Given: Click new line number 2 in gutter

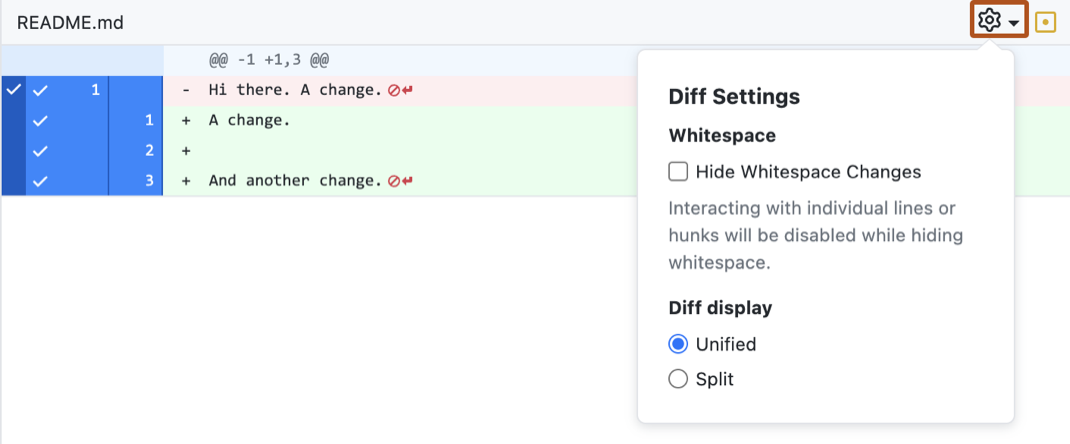Looking at the screenshot, I should point(148,151).
